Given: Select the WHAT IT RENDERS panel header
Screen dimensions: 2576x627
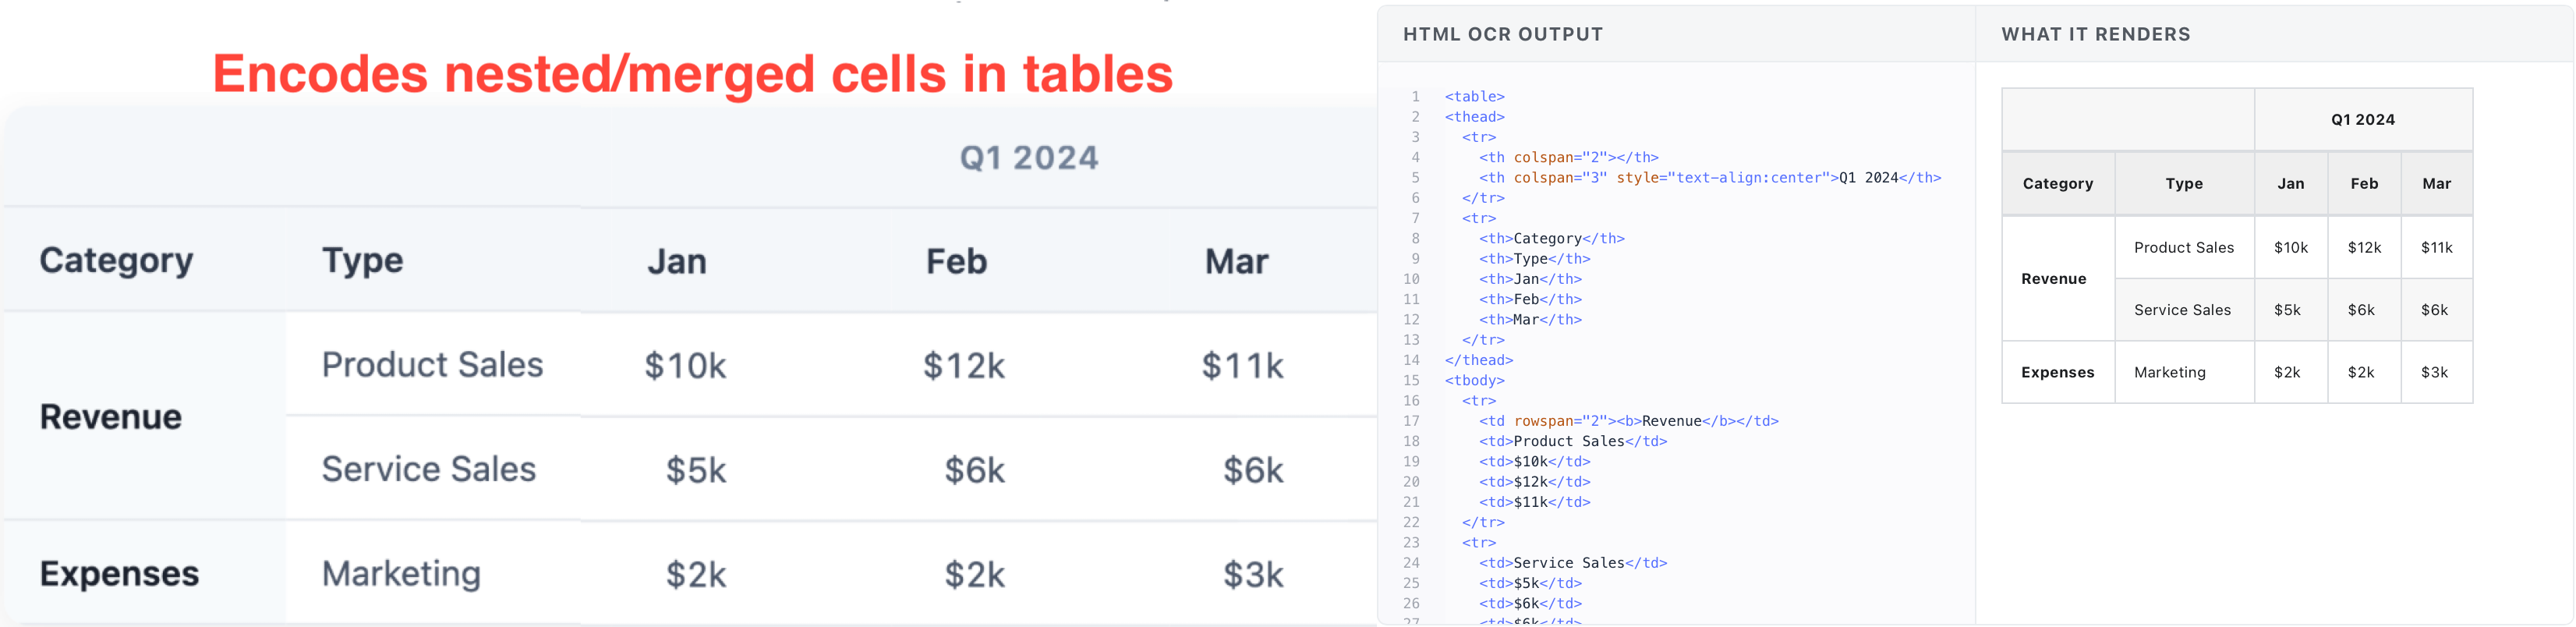Looking at the screenshot, I should click(2095, 35).
